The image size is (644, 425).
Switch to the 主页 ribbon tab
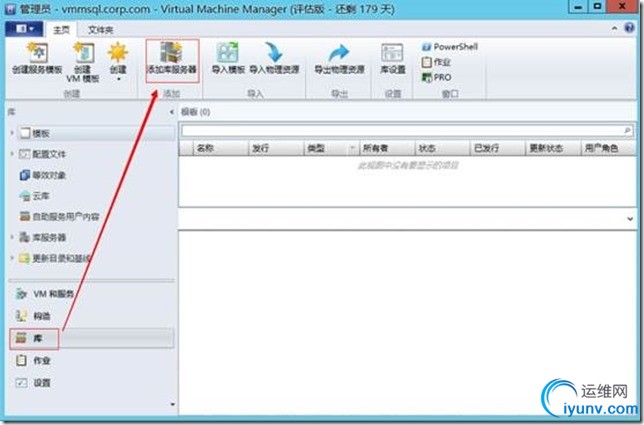click(62, 30)
